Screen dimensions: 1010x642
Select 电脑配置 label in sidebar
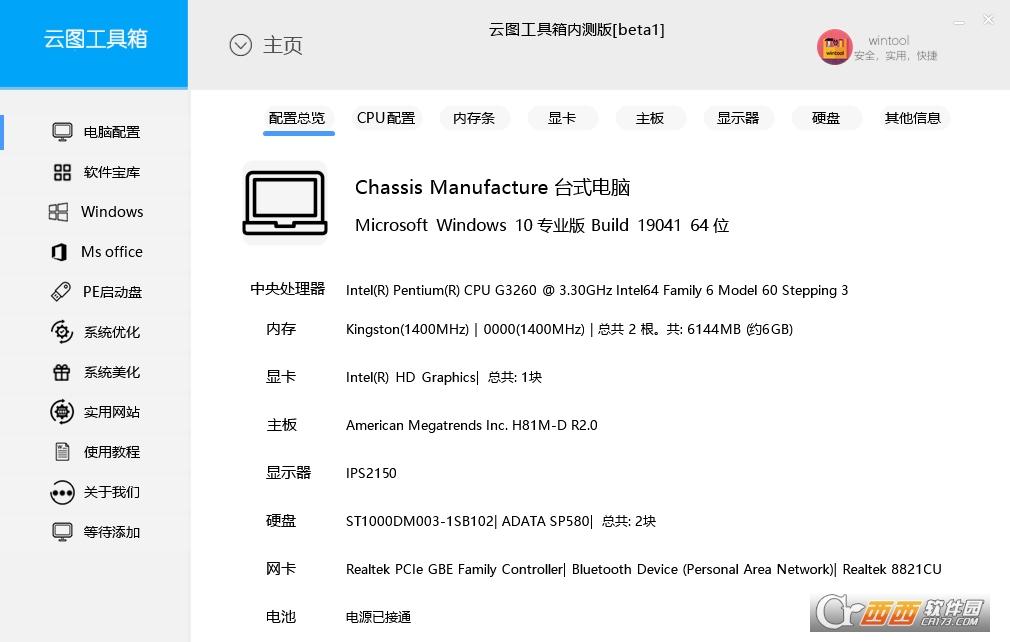[x=112, y=132]
